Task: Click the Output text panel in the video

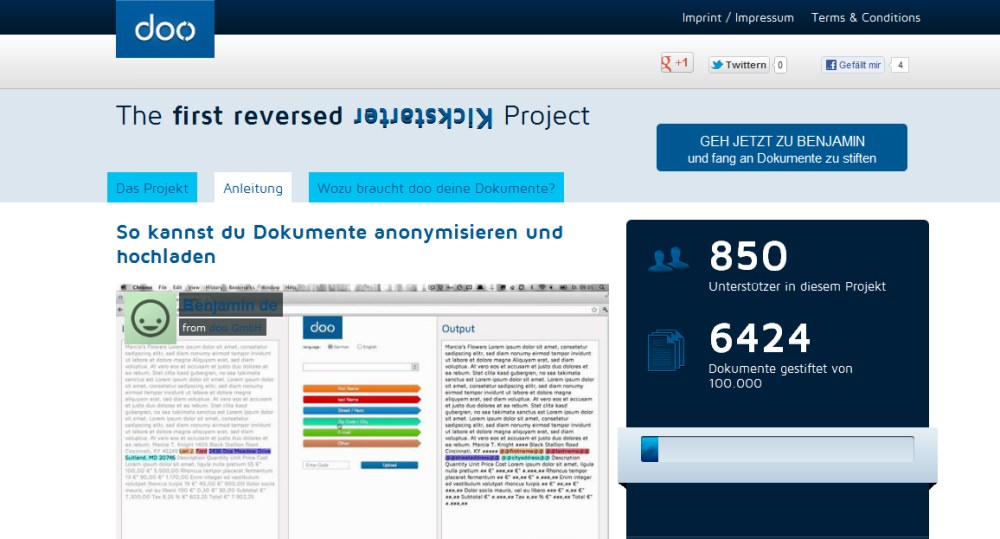Action: pos(520,439)
